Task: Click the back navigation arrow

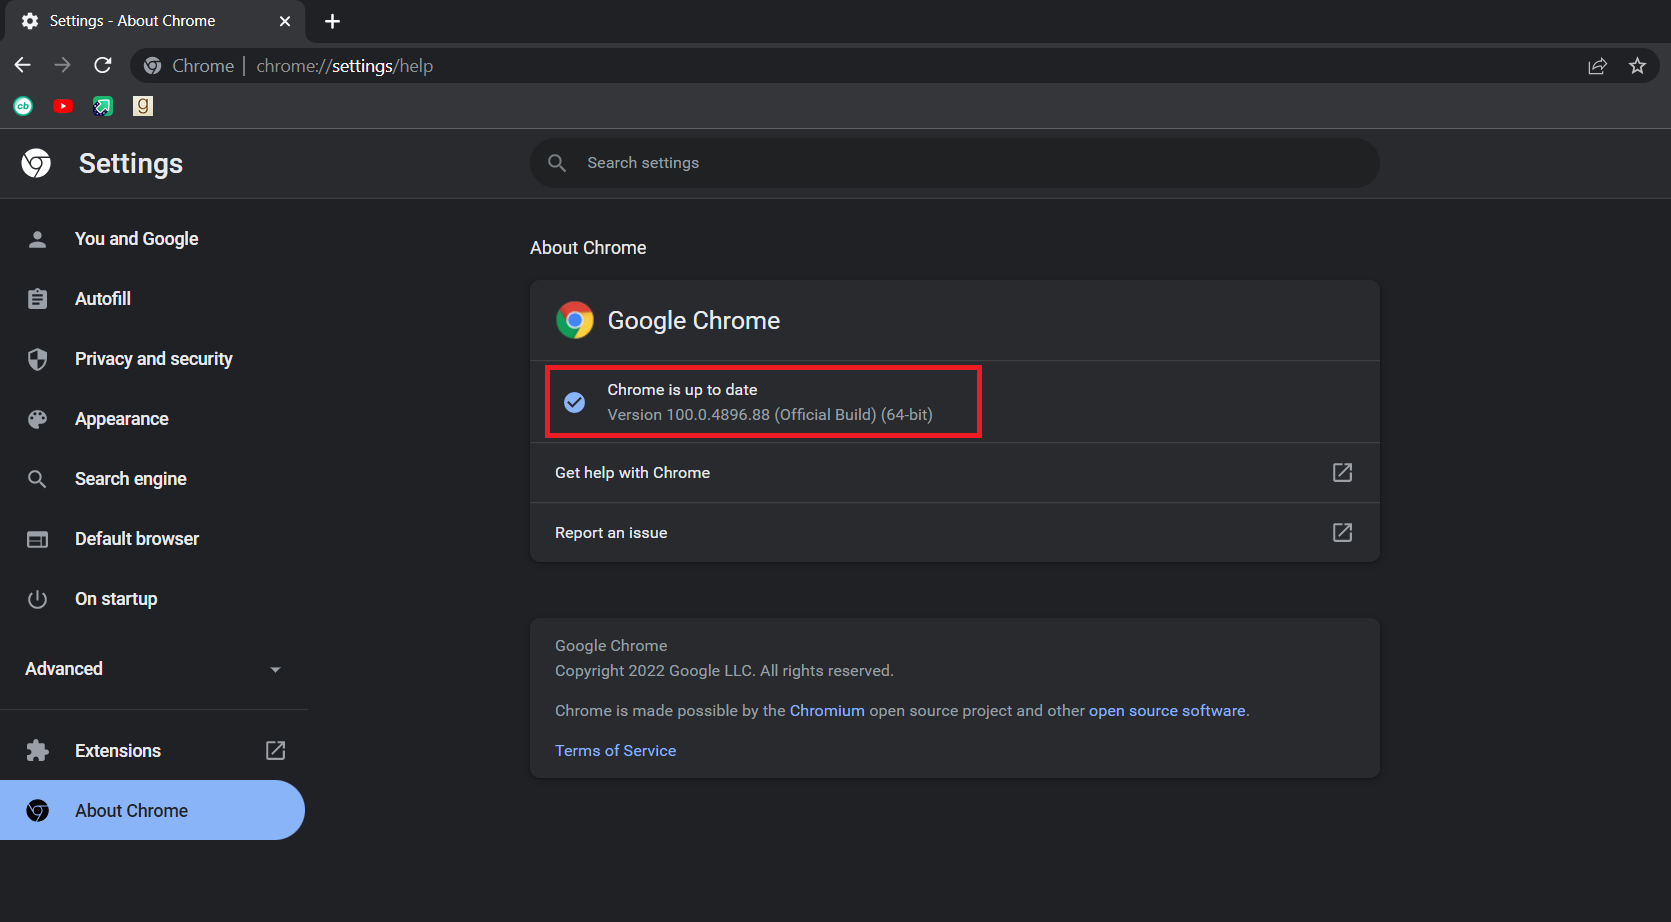Action: [x=23, y=65]
